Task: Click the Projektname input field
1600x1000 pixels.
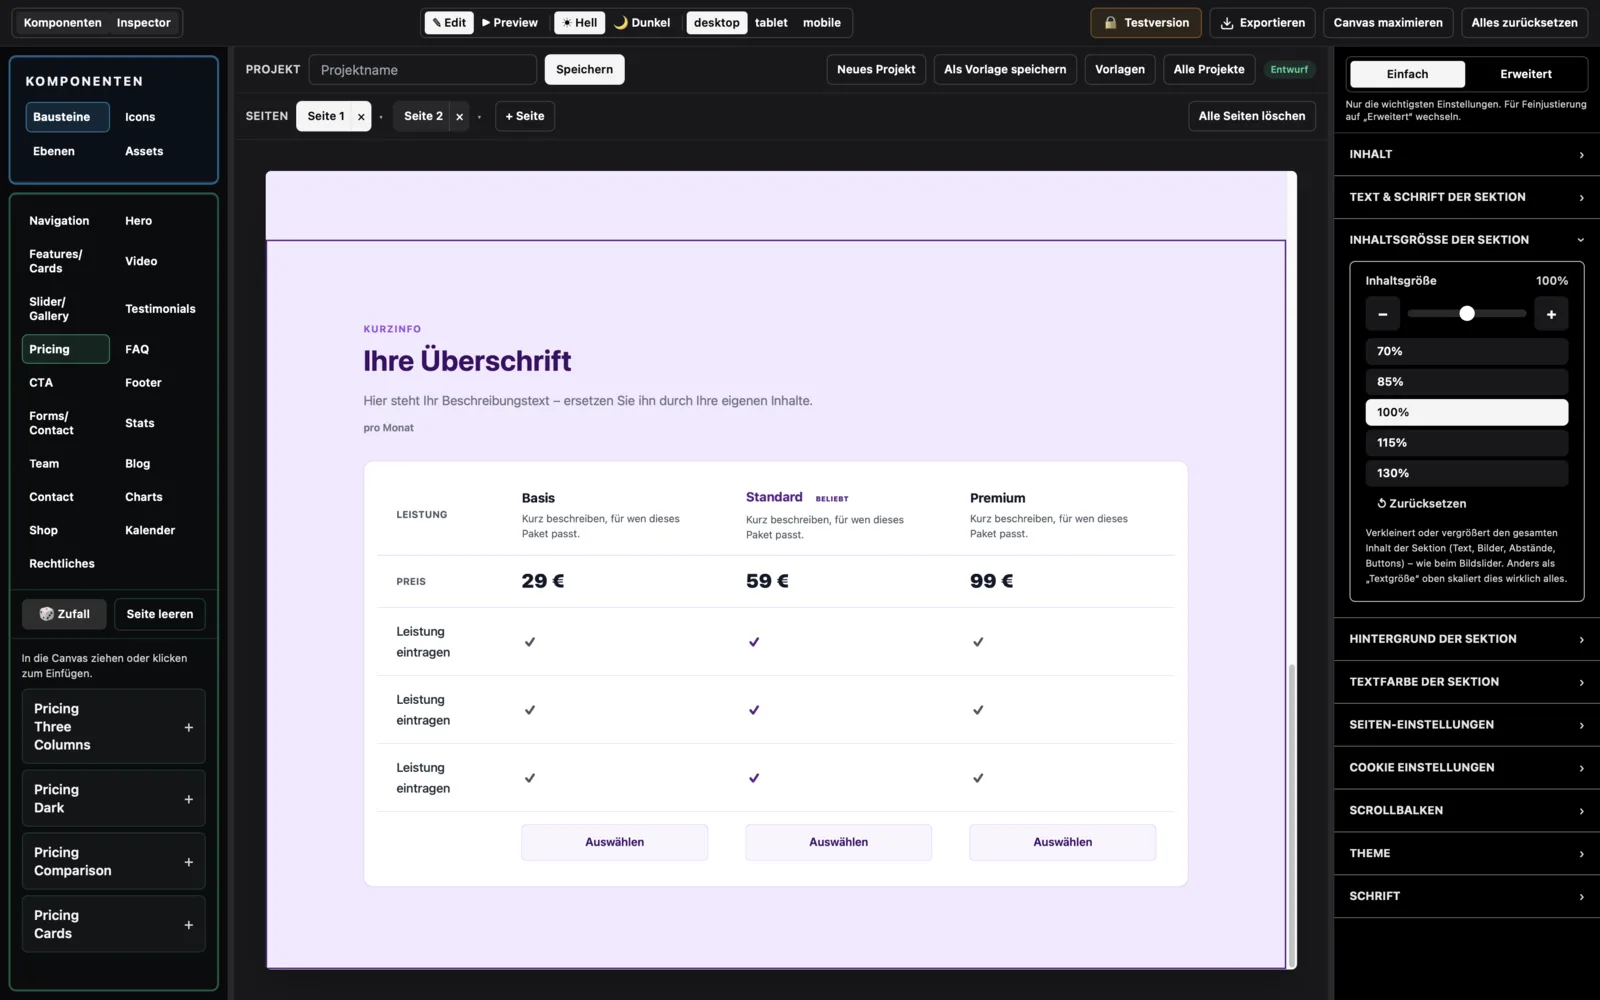Action: [423, 70]
